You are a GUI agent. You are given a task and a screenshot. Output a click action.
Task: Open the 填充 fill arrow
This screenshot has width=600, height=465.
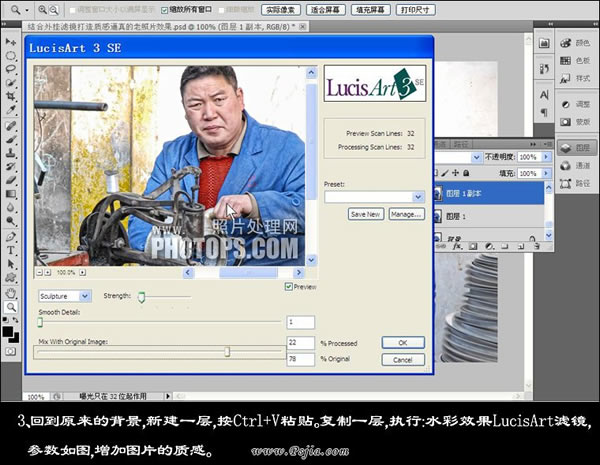[546, 173]
